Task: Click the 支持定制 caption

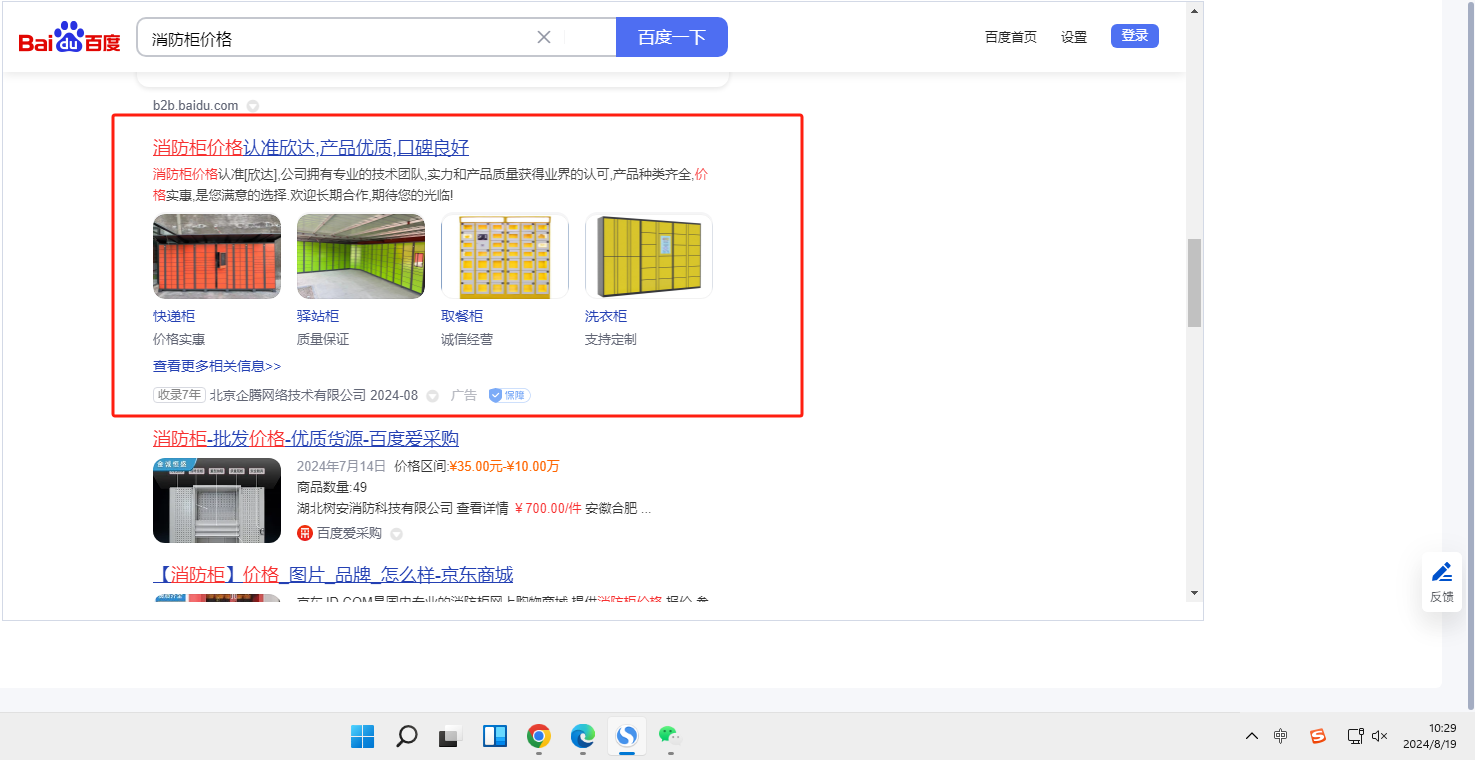Action: click(x=611, y=339)
